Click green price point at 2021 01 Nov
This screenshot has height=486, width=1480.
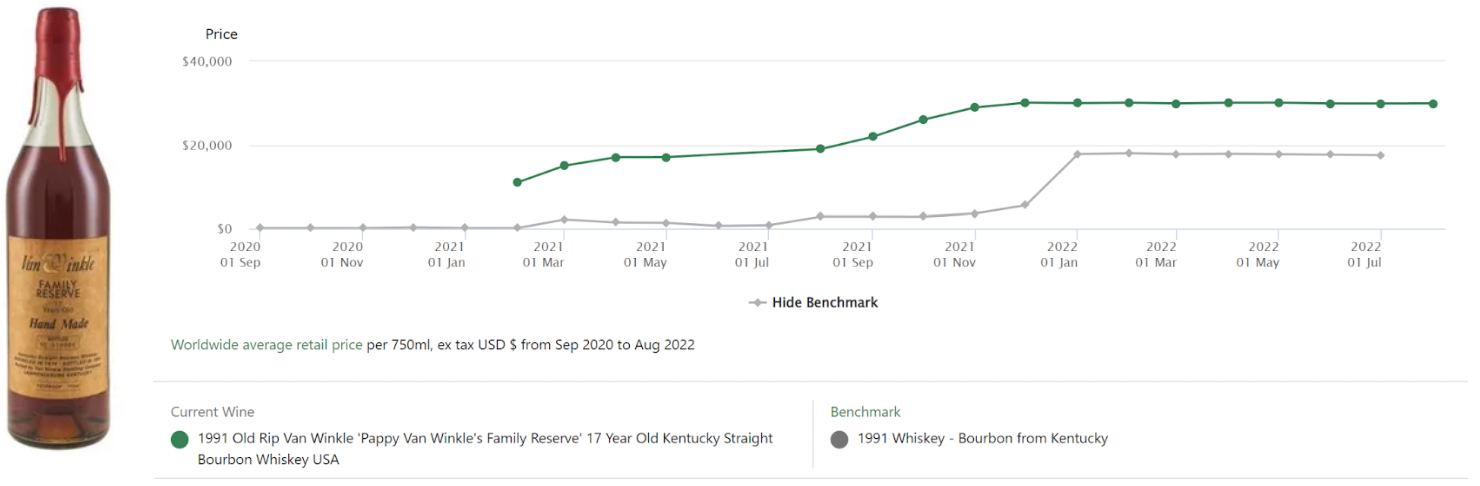click(x=975, y=107)
